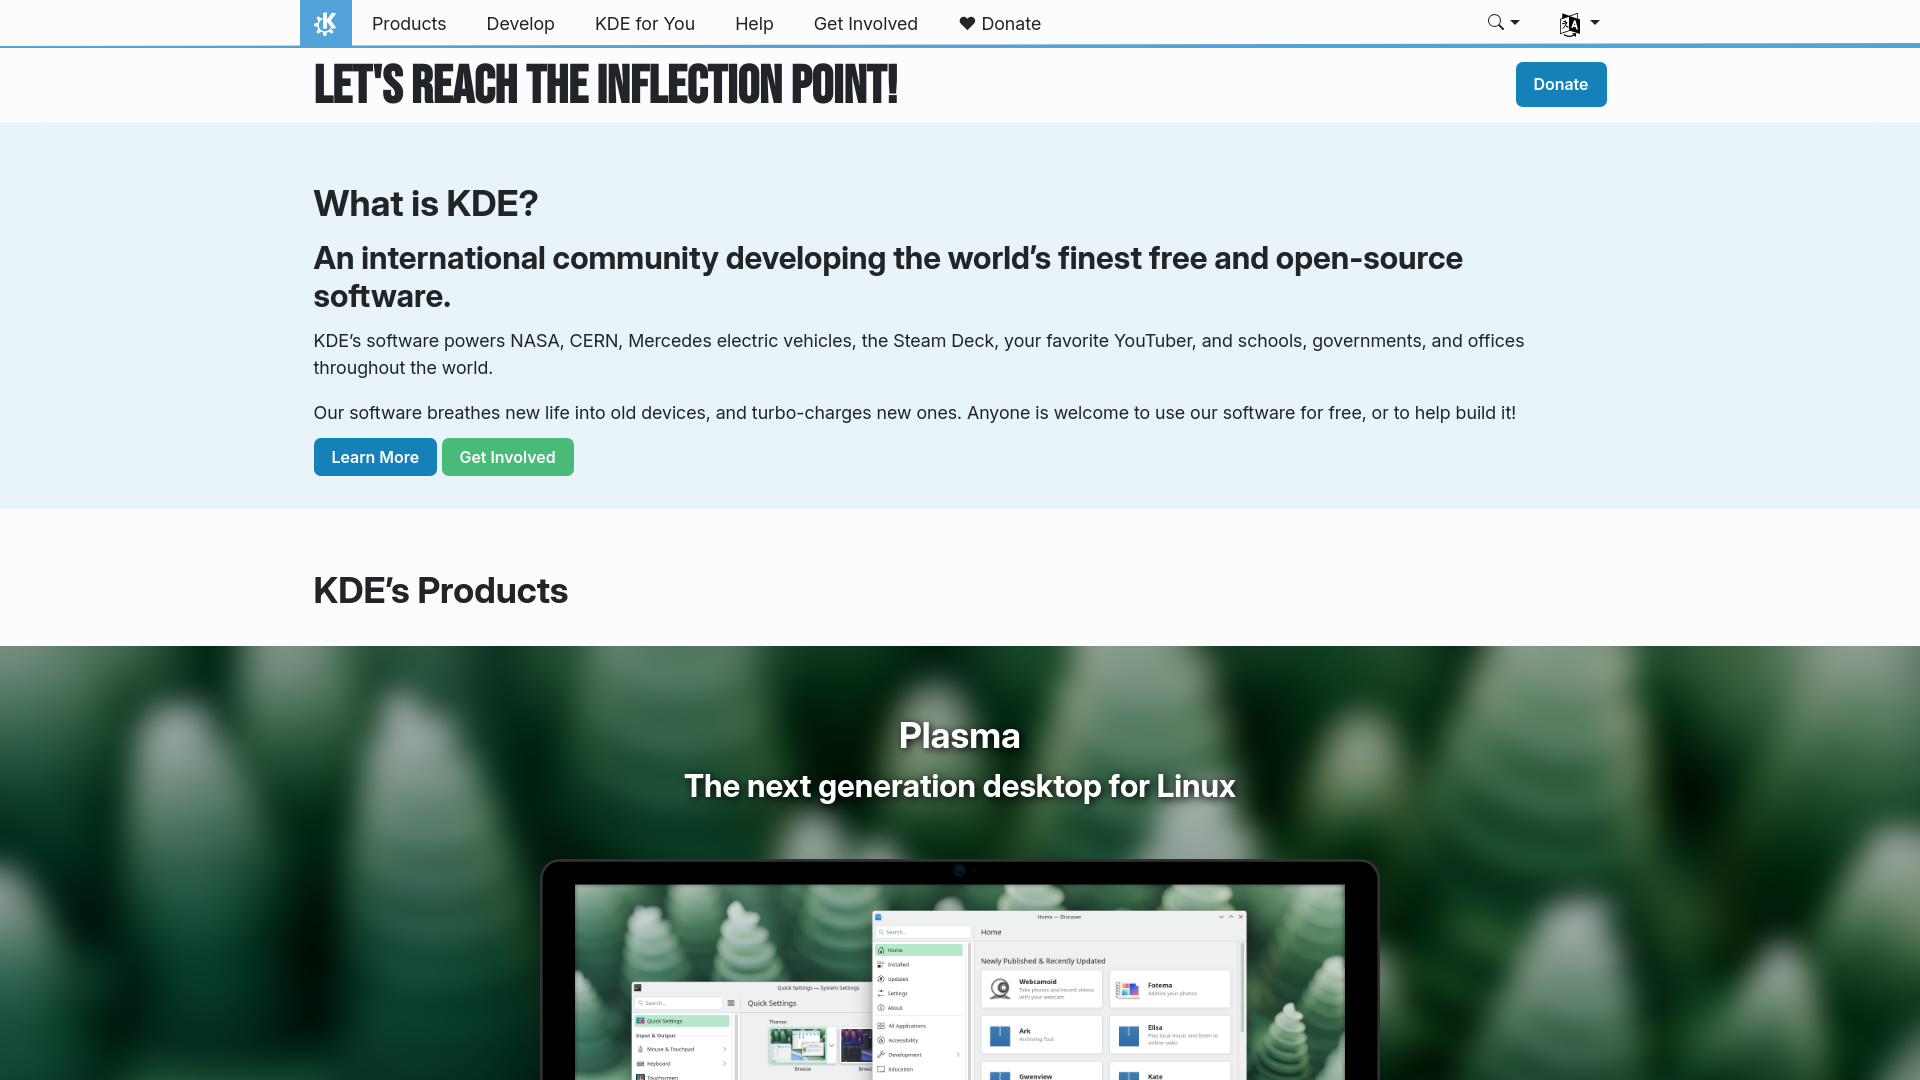Click the Fotema app card in Discover
The width and height of the screenshot is (1920, 1080).
pos(1170,989)
